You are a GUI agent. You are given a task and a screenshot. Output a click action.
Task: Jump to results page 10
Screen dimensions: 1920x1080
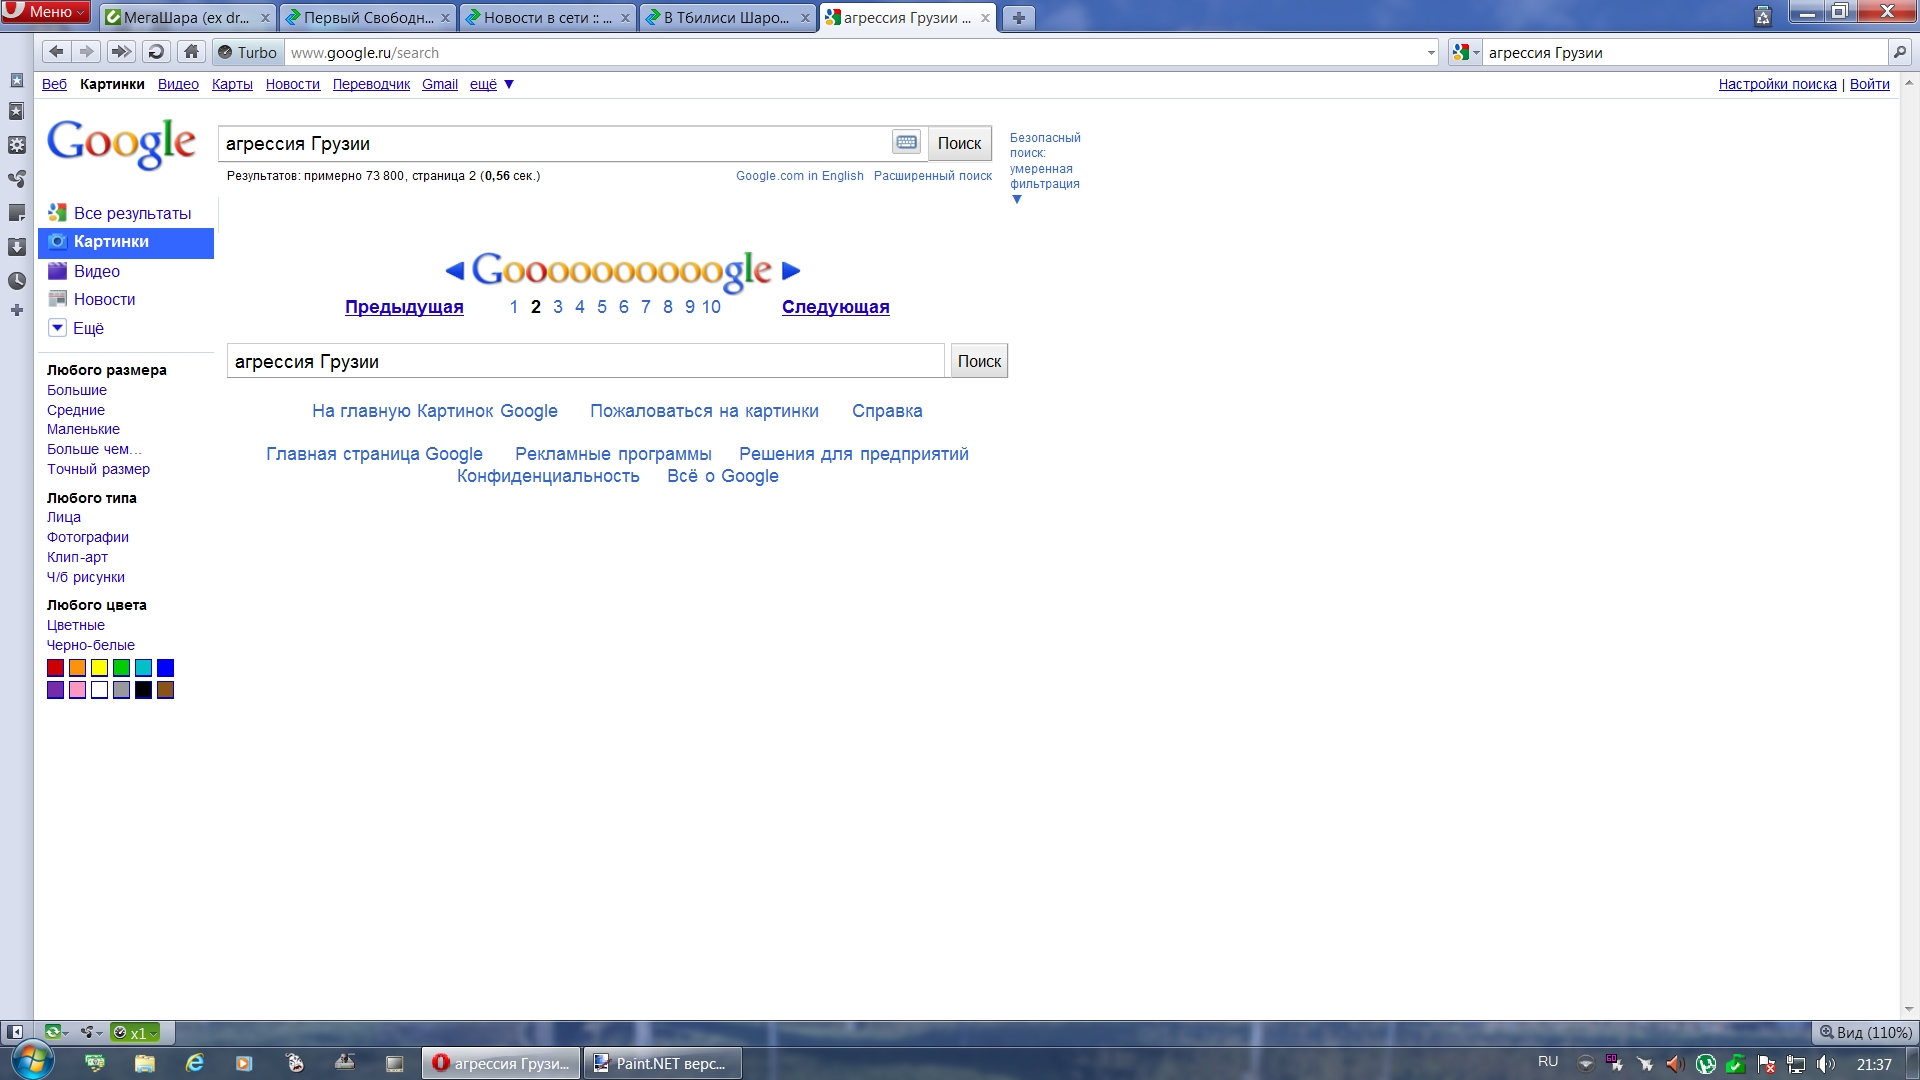[x=711, y=307]
